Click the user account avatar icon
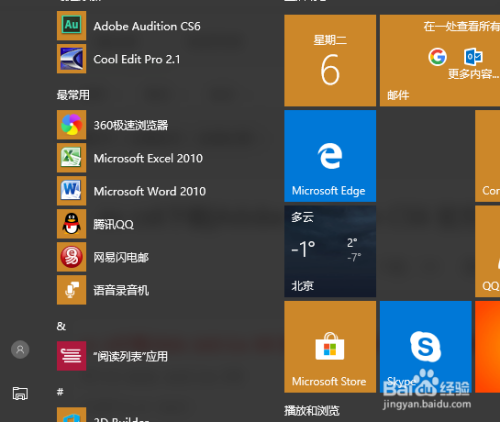Image resolution: width=500 pixels, height=422 pixels. pos(20,350)
